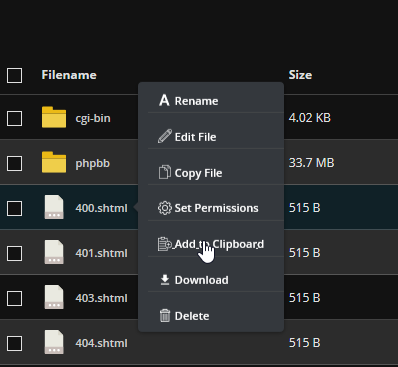
Task: Click the phpbb folder icon
Action: (x=54, y=162)
